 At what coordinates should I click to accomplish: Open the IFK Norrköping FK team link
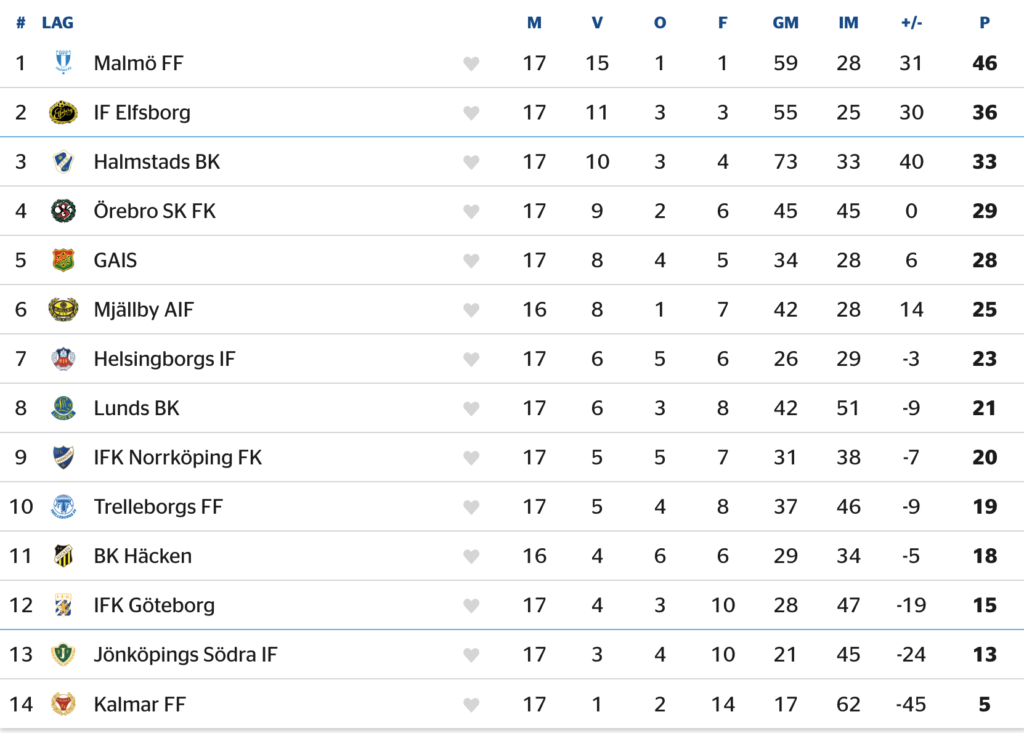(x=177, y=457)
